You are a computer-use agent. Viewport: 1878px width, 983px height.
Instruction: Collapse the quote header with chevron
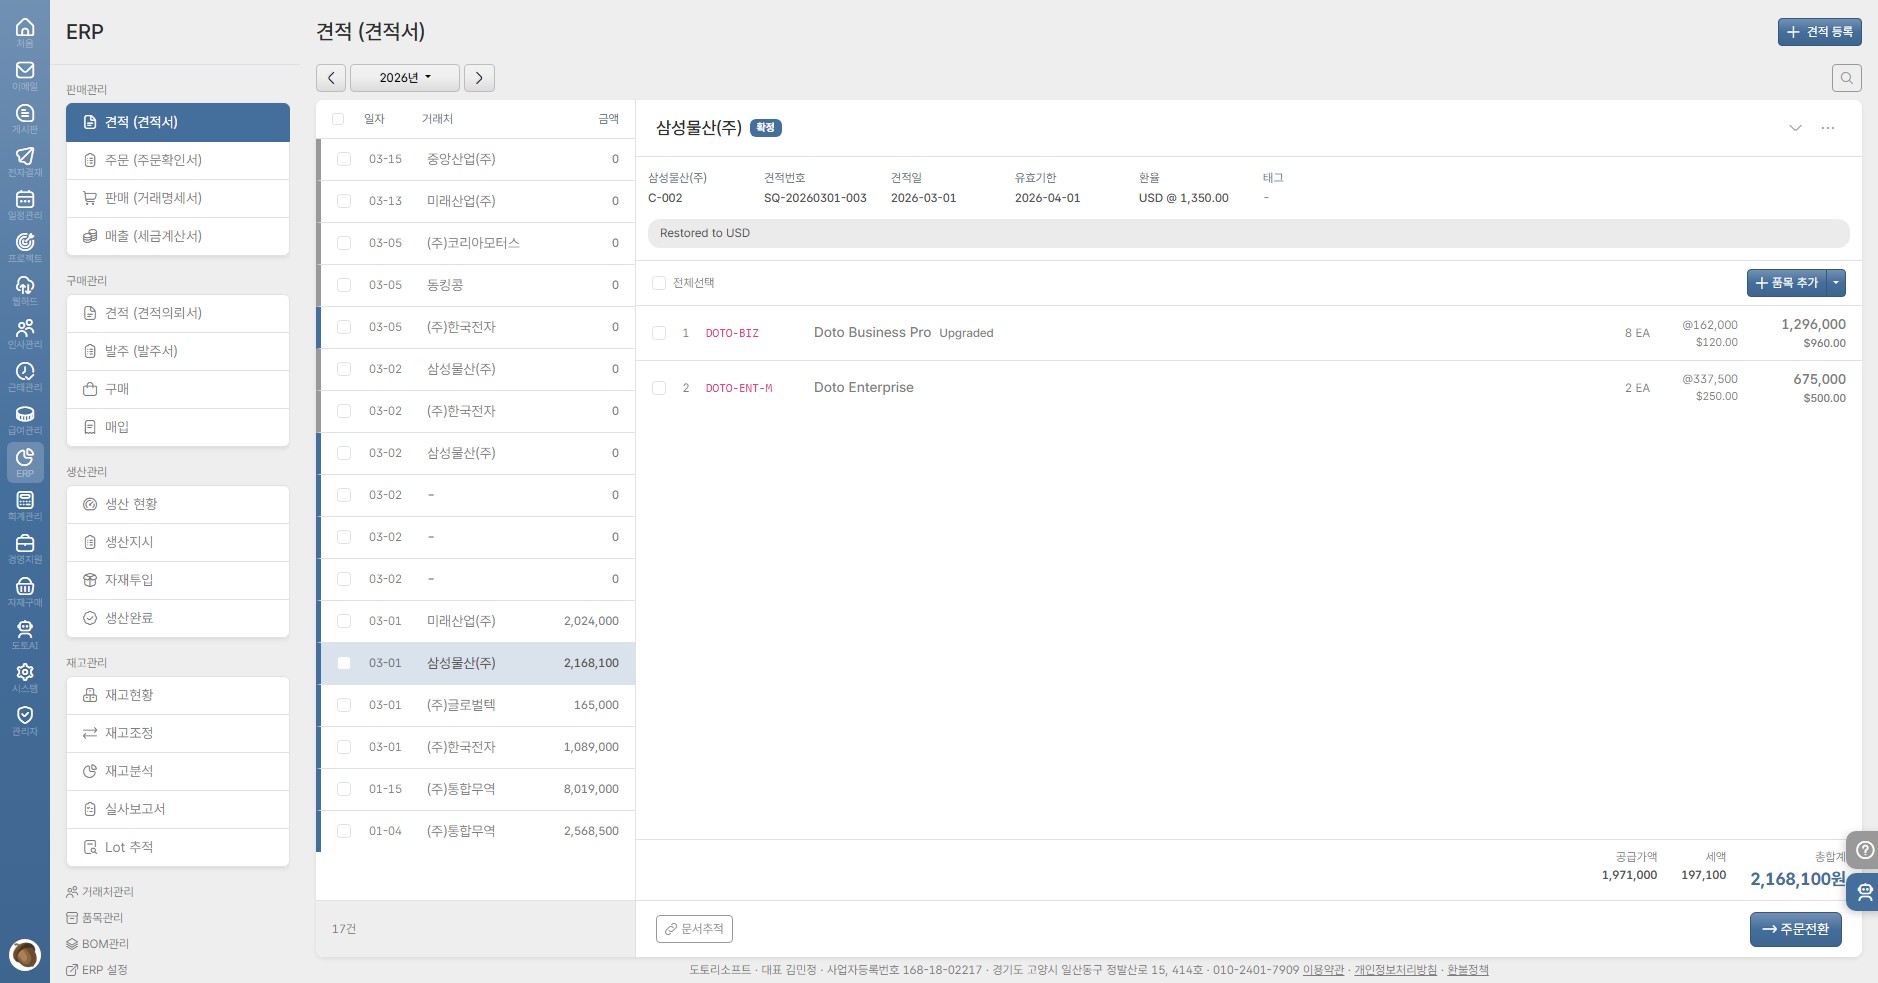pyautogui.click(x=1795, y=128)
